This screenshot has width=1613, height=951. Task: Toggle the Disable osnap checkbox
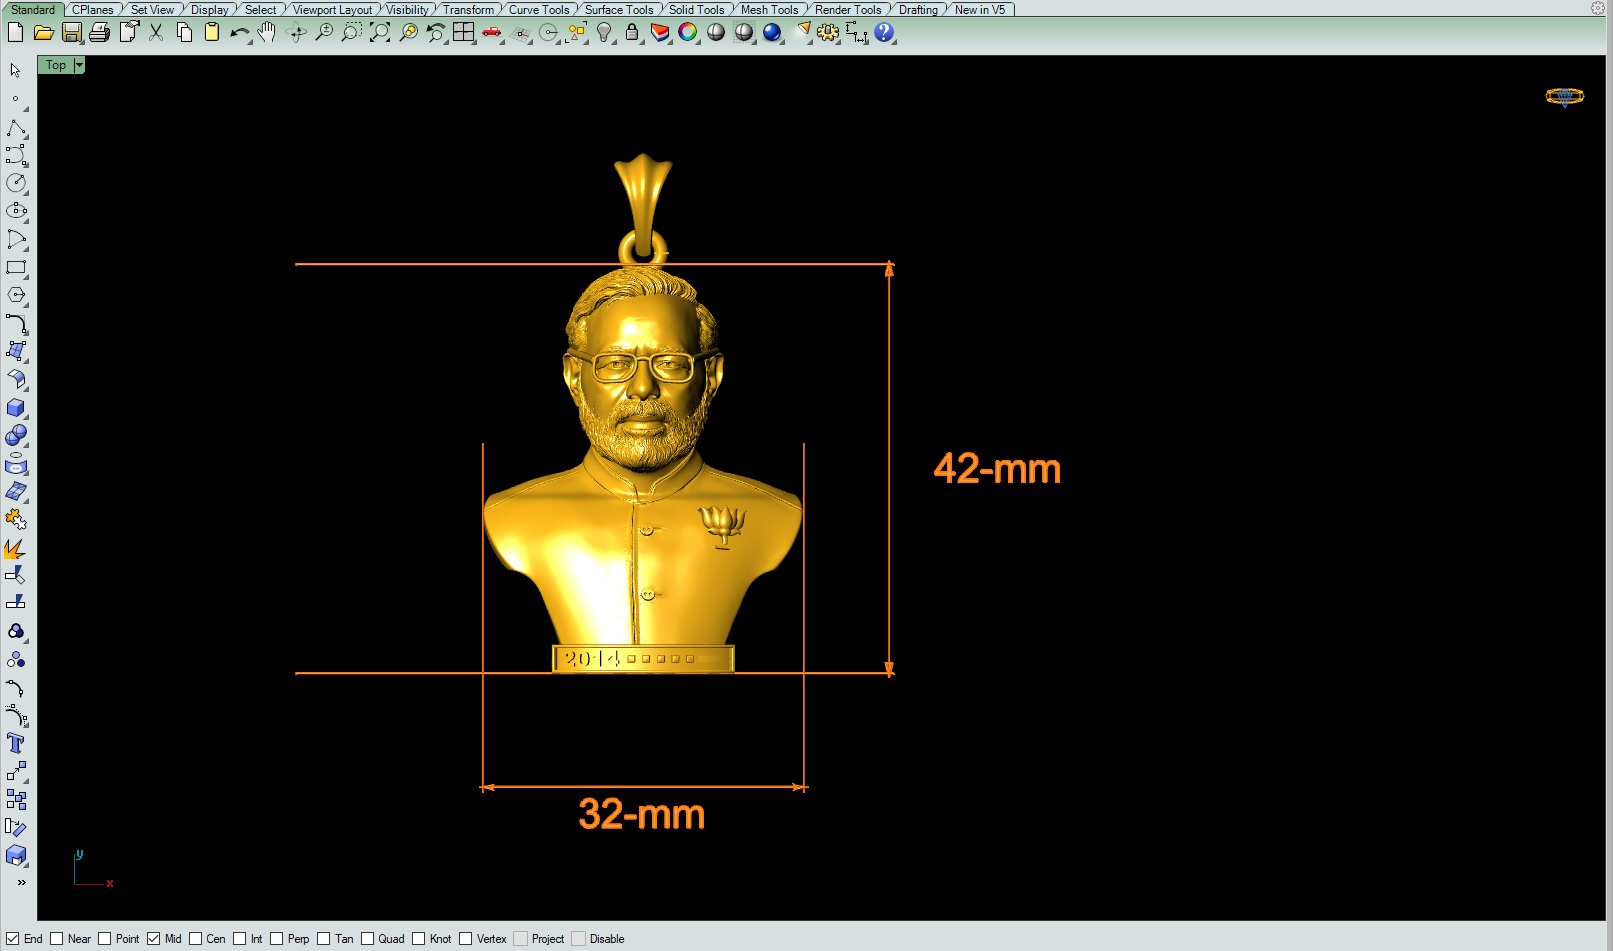pos(578,939)
